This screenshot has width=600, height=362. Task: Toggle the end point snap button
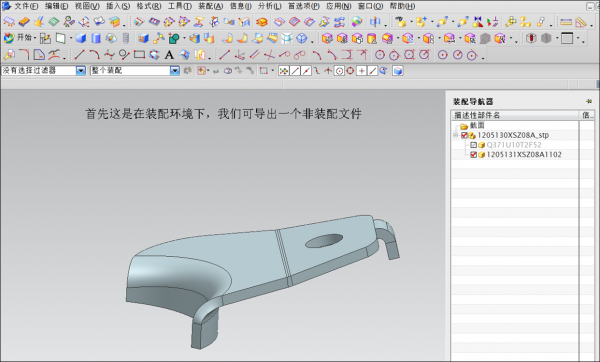295,71
